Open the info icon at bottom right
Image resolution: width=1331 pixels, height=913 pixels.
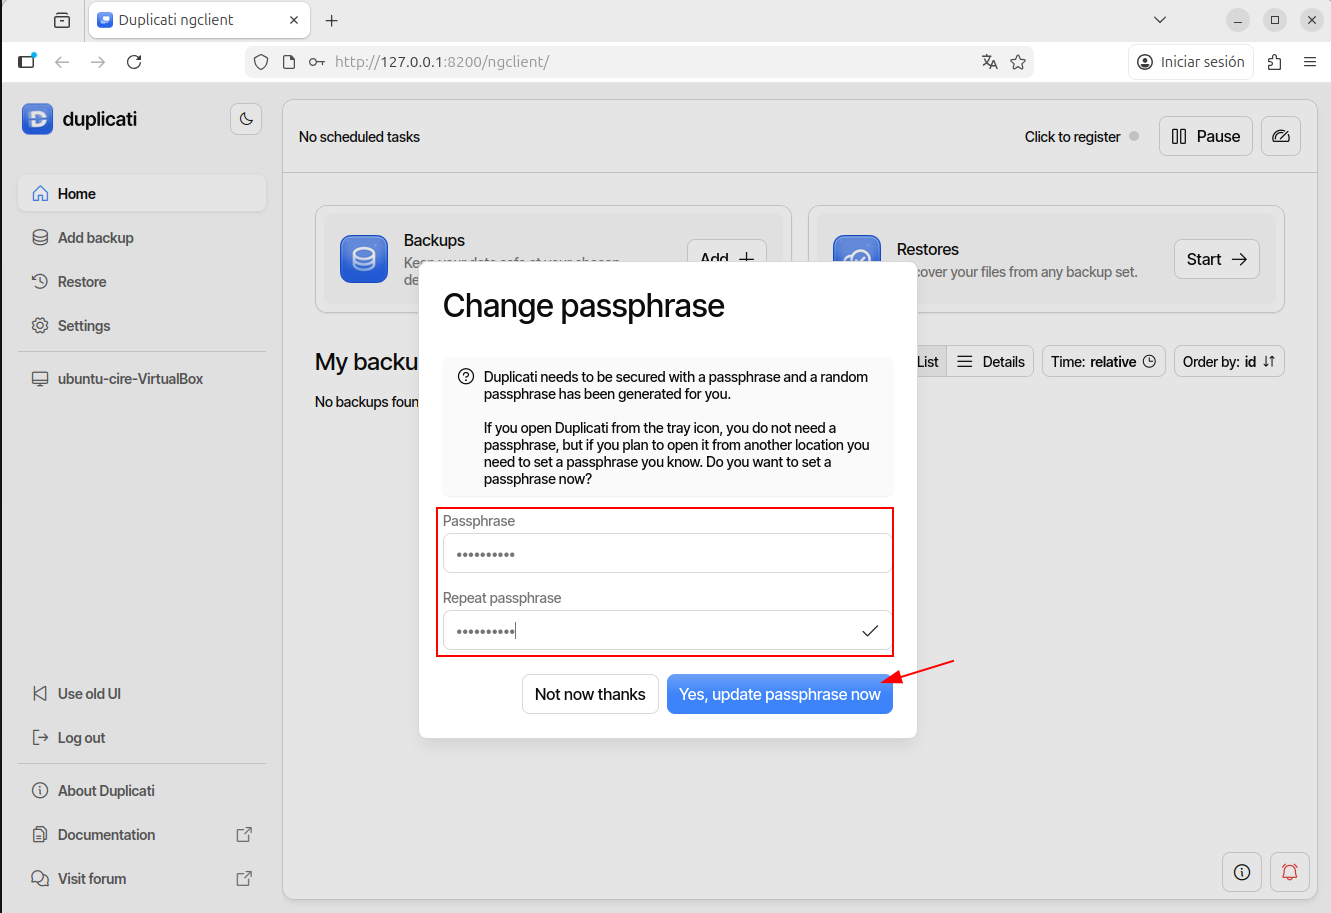1241,872
